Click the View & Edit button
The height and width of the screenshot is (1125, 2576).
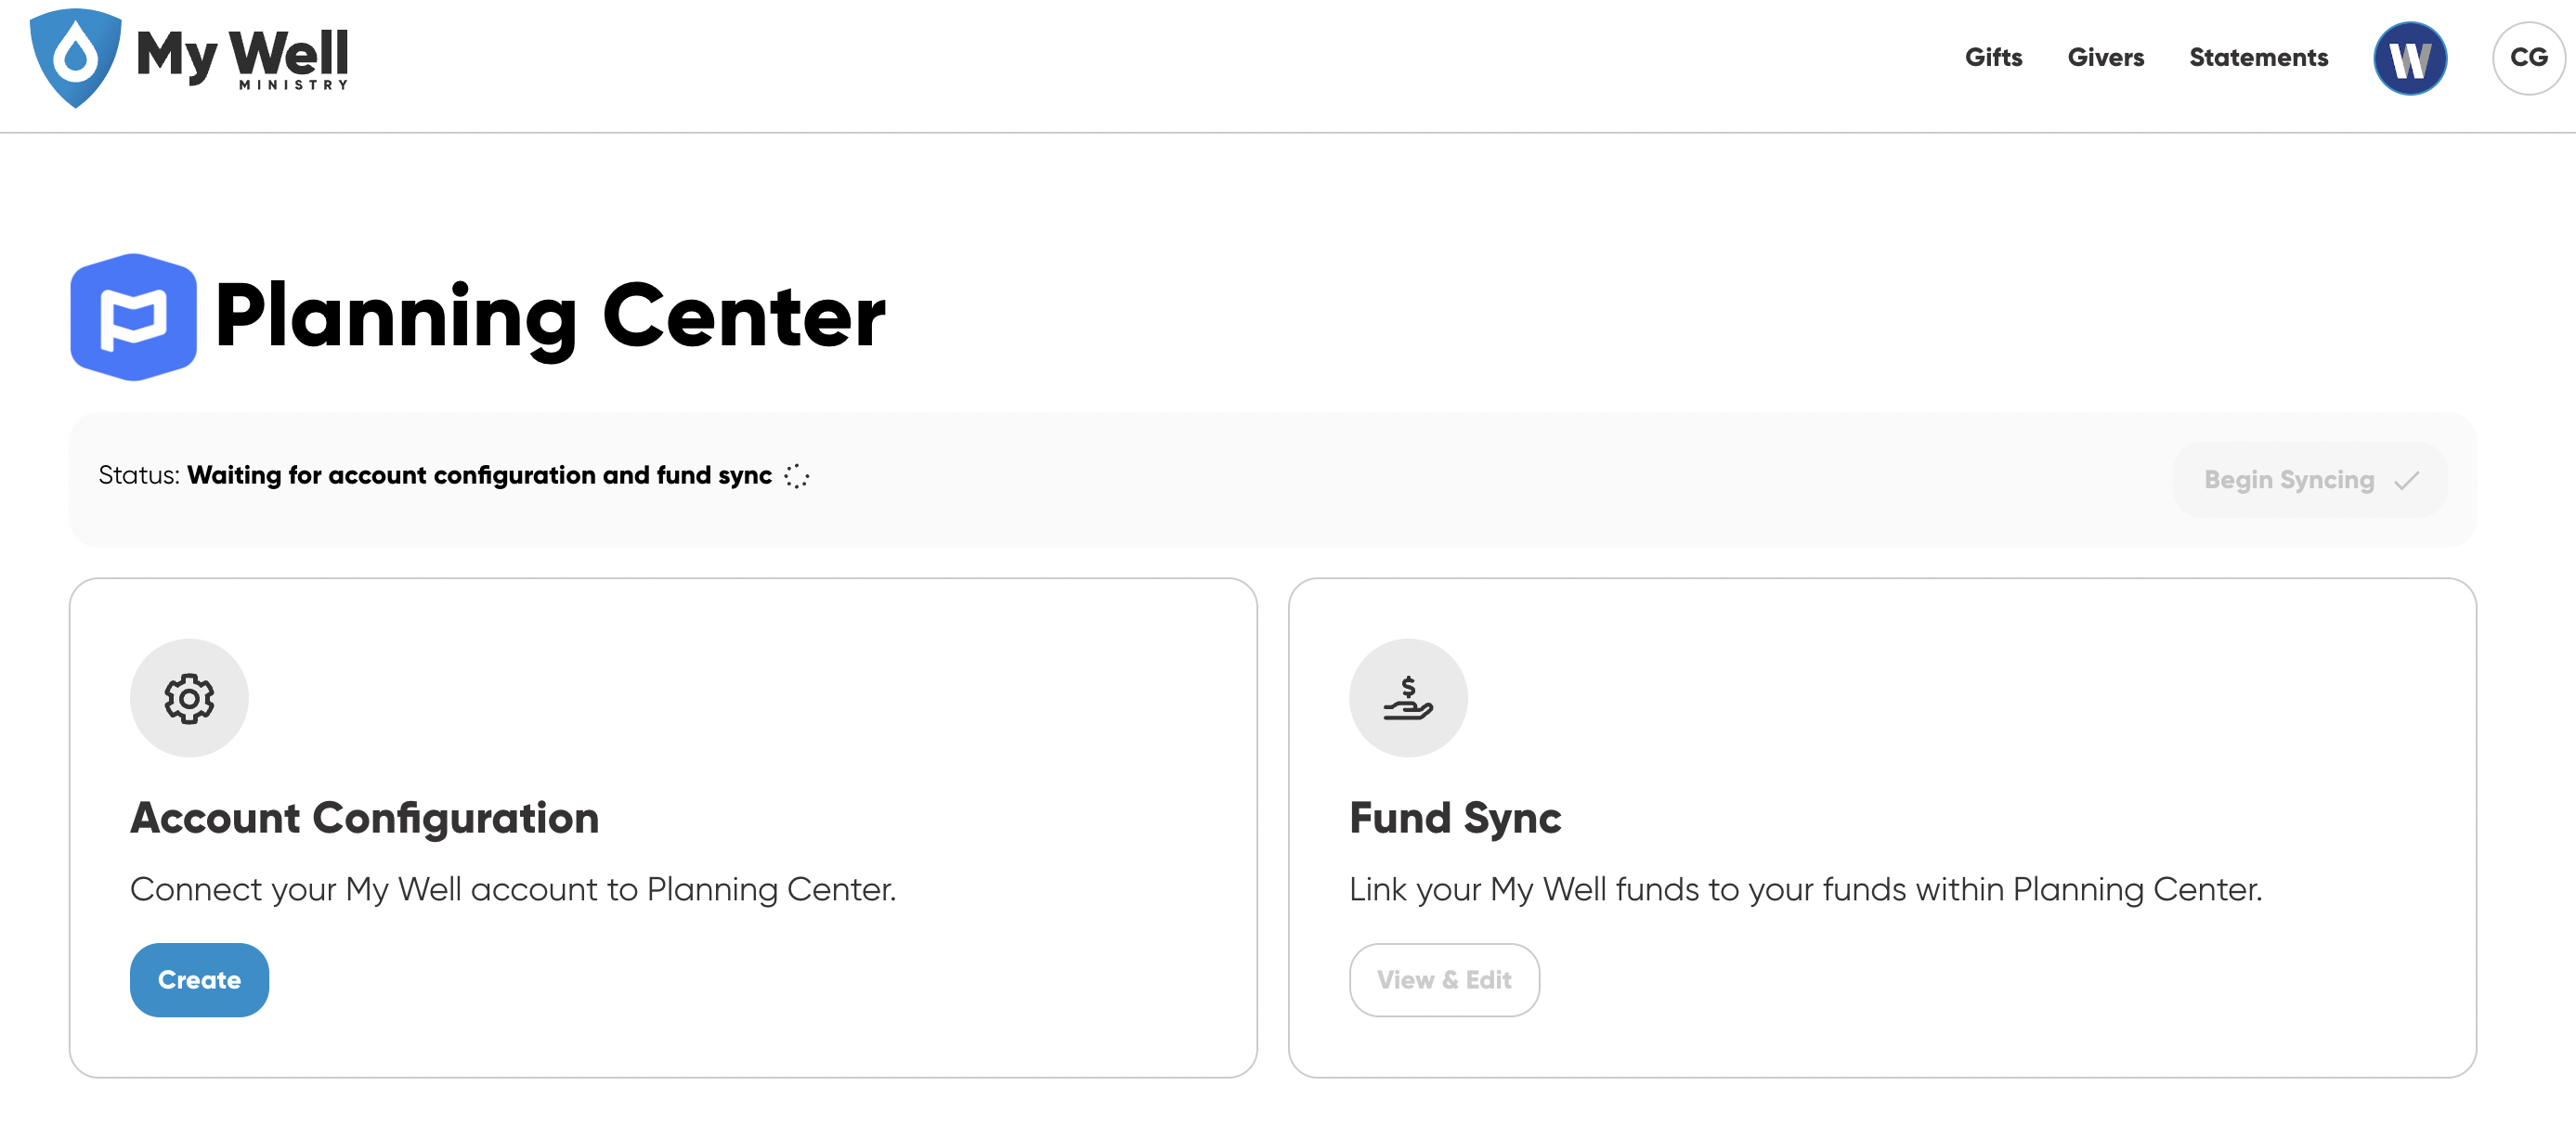(x=1444, y=979)
